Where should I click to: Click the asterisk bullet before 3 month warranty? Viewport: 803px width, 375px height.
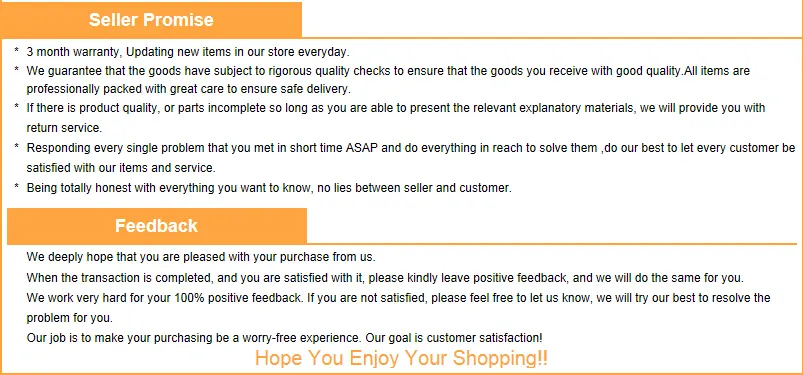coord(16,50)
